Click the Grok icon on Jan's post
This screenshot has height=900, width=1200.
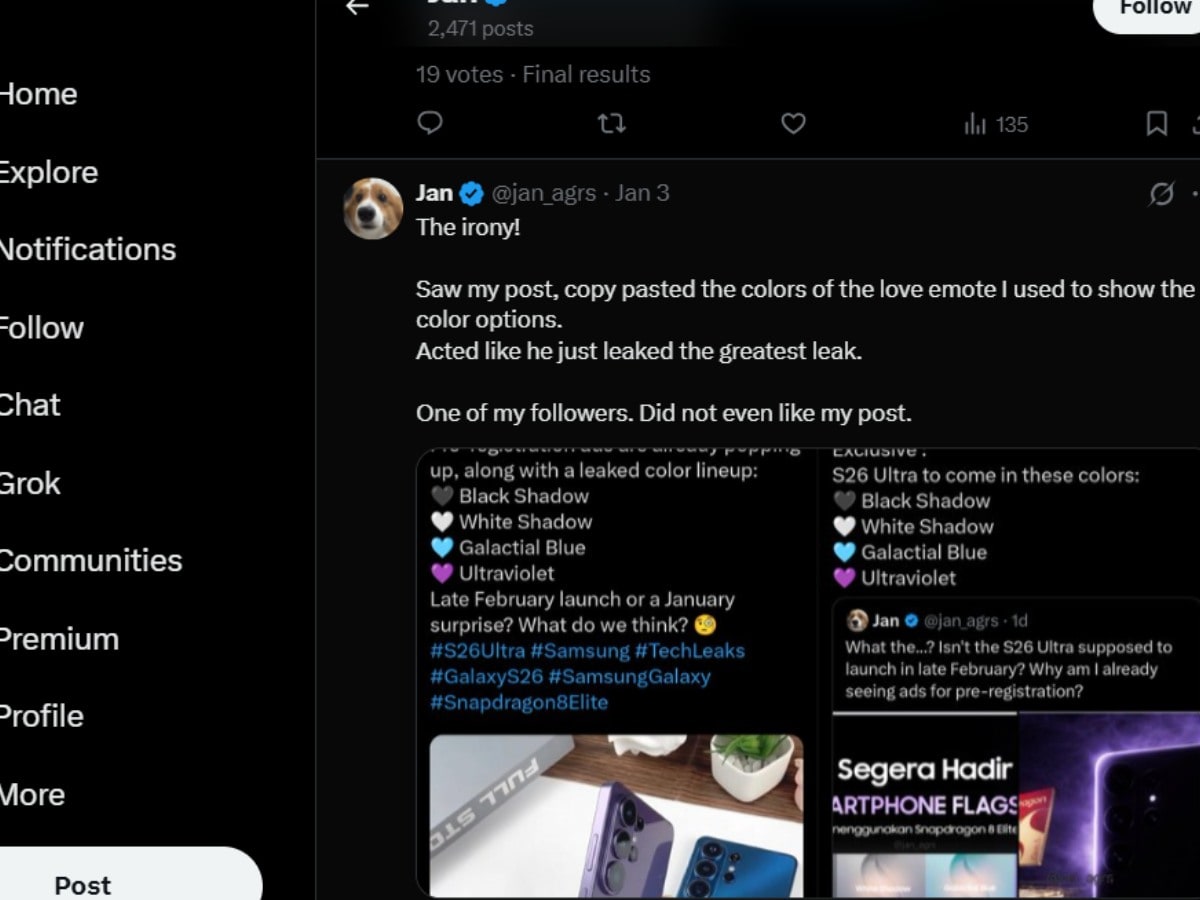tap(1161, 194)
